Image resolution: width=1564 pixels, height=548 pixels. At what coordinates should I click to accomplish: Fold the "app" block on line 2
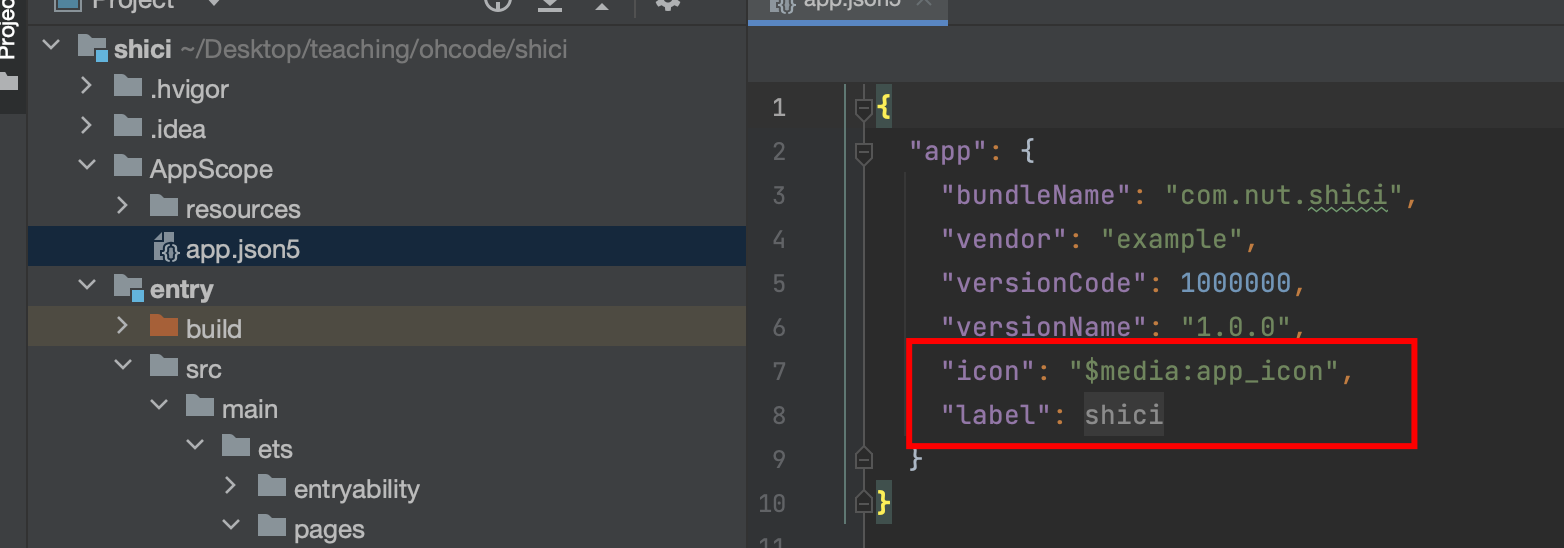[x=864, y=152]
